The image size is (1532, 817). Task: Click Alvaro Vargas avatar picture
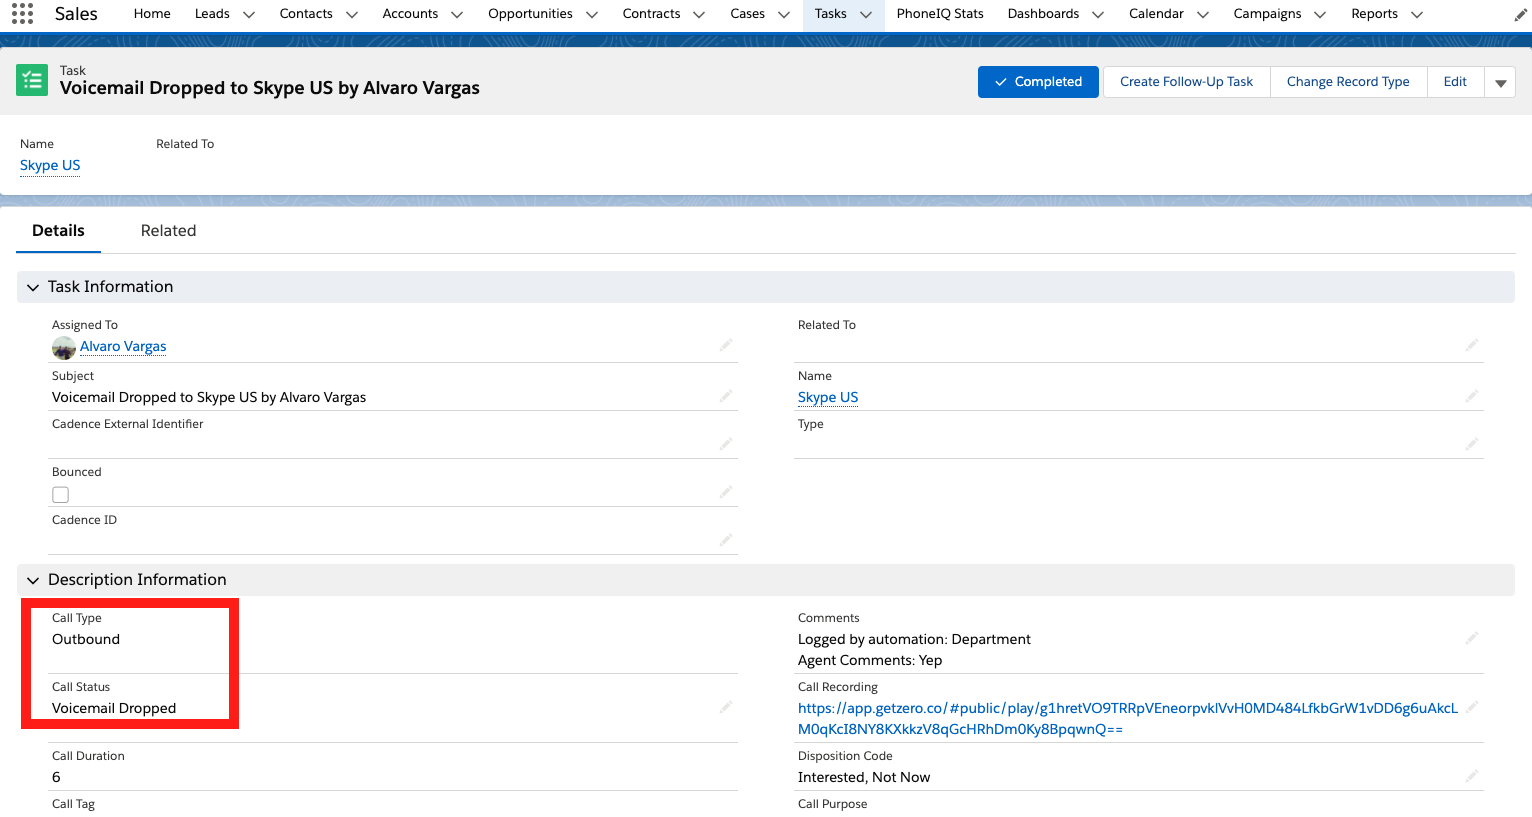(64, 347)
